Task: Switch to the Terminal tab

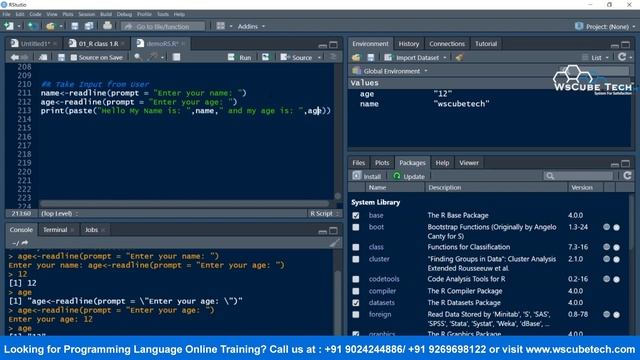Action: click(55, 230)
